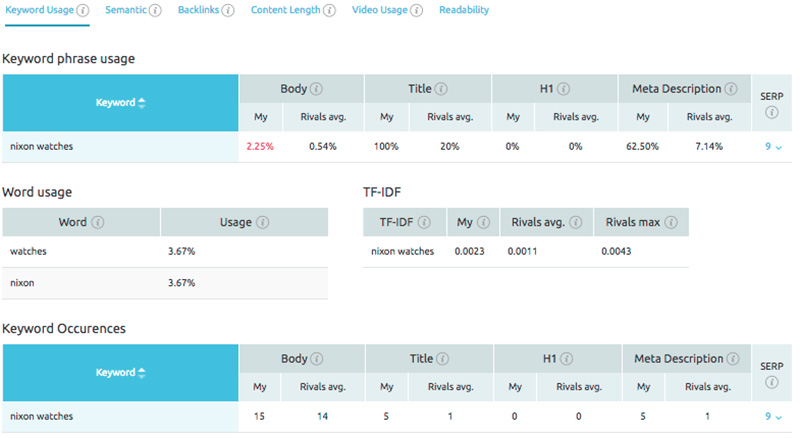Click the 100% title value
This screenshot has width=800, height=438.
click(x=386, y=147)
